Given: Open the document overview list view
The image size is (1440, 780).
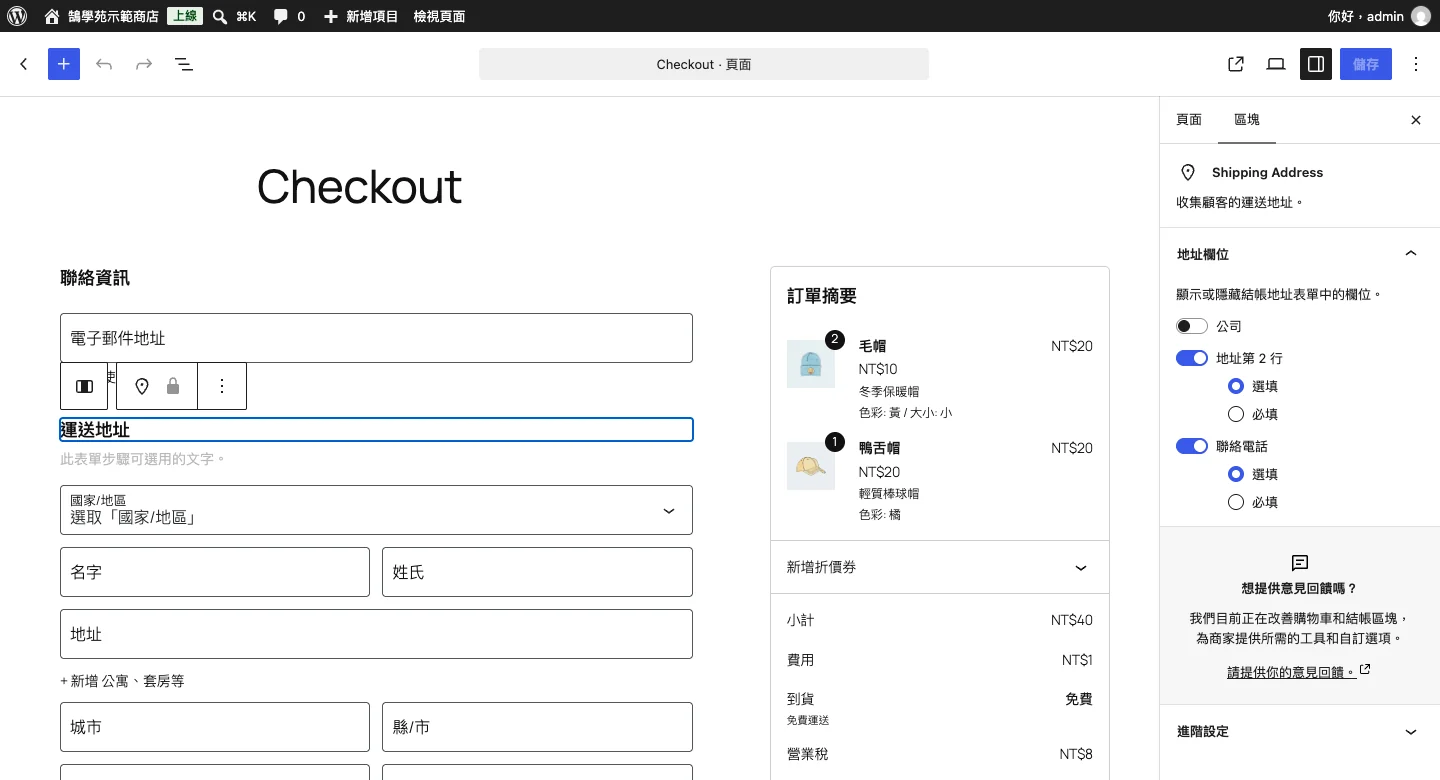Looking at the screenshot, I should (x=184, y=64).
